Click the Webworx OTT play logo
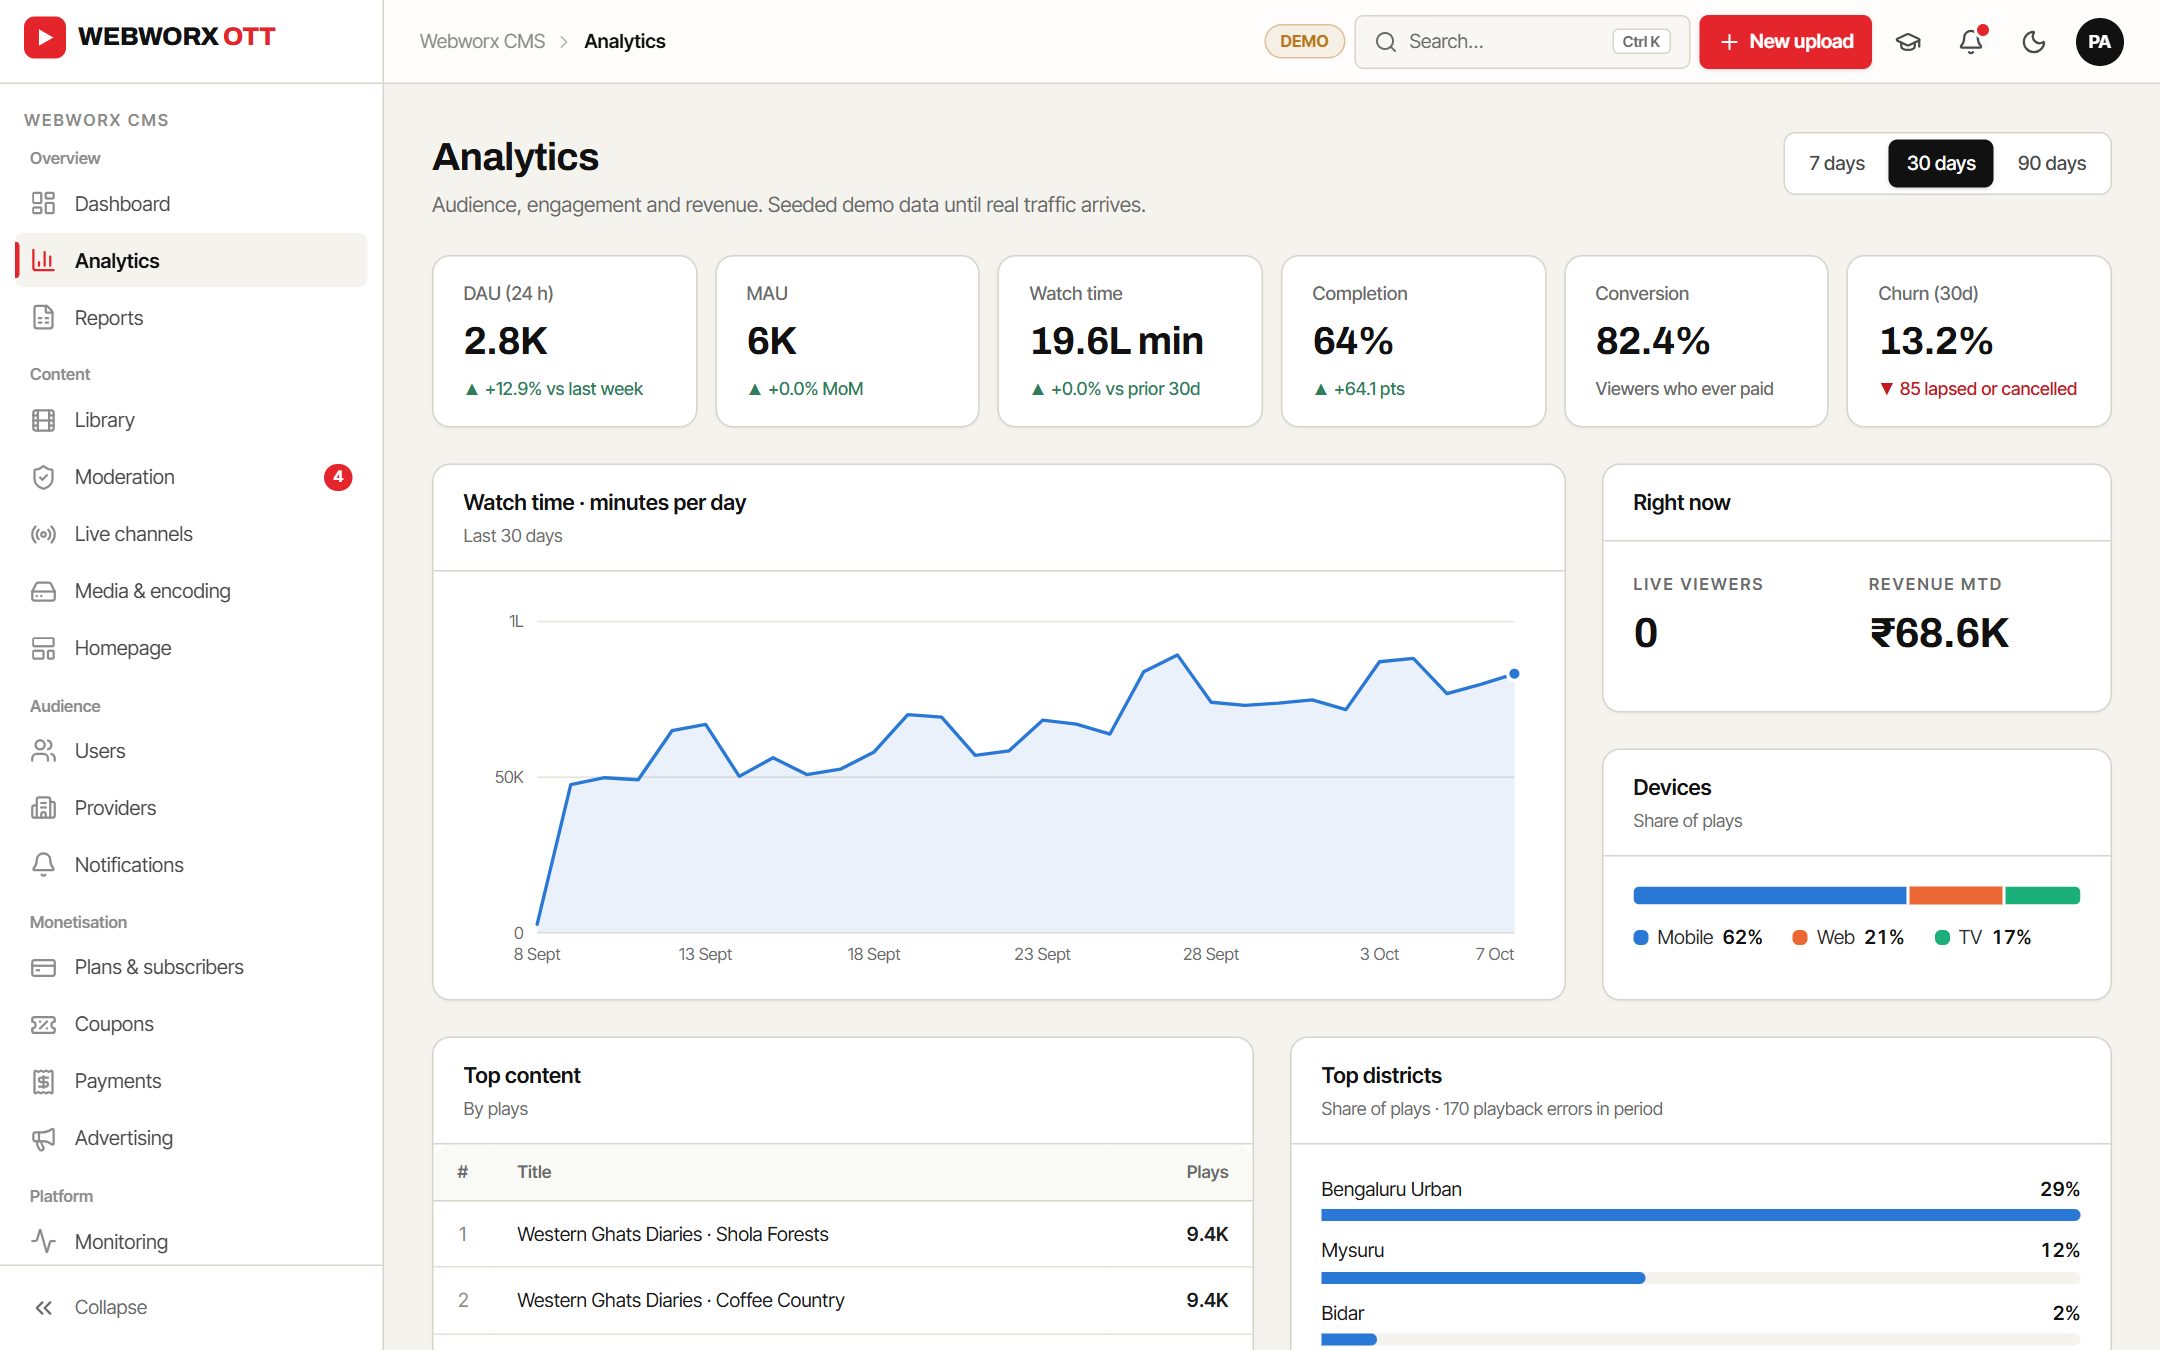The width and height of the screenshot is (2160, 1350). point(45,38)
